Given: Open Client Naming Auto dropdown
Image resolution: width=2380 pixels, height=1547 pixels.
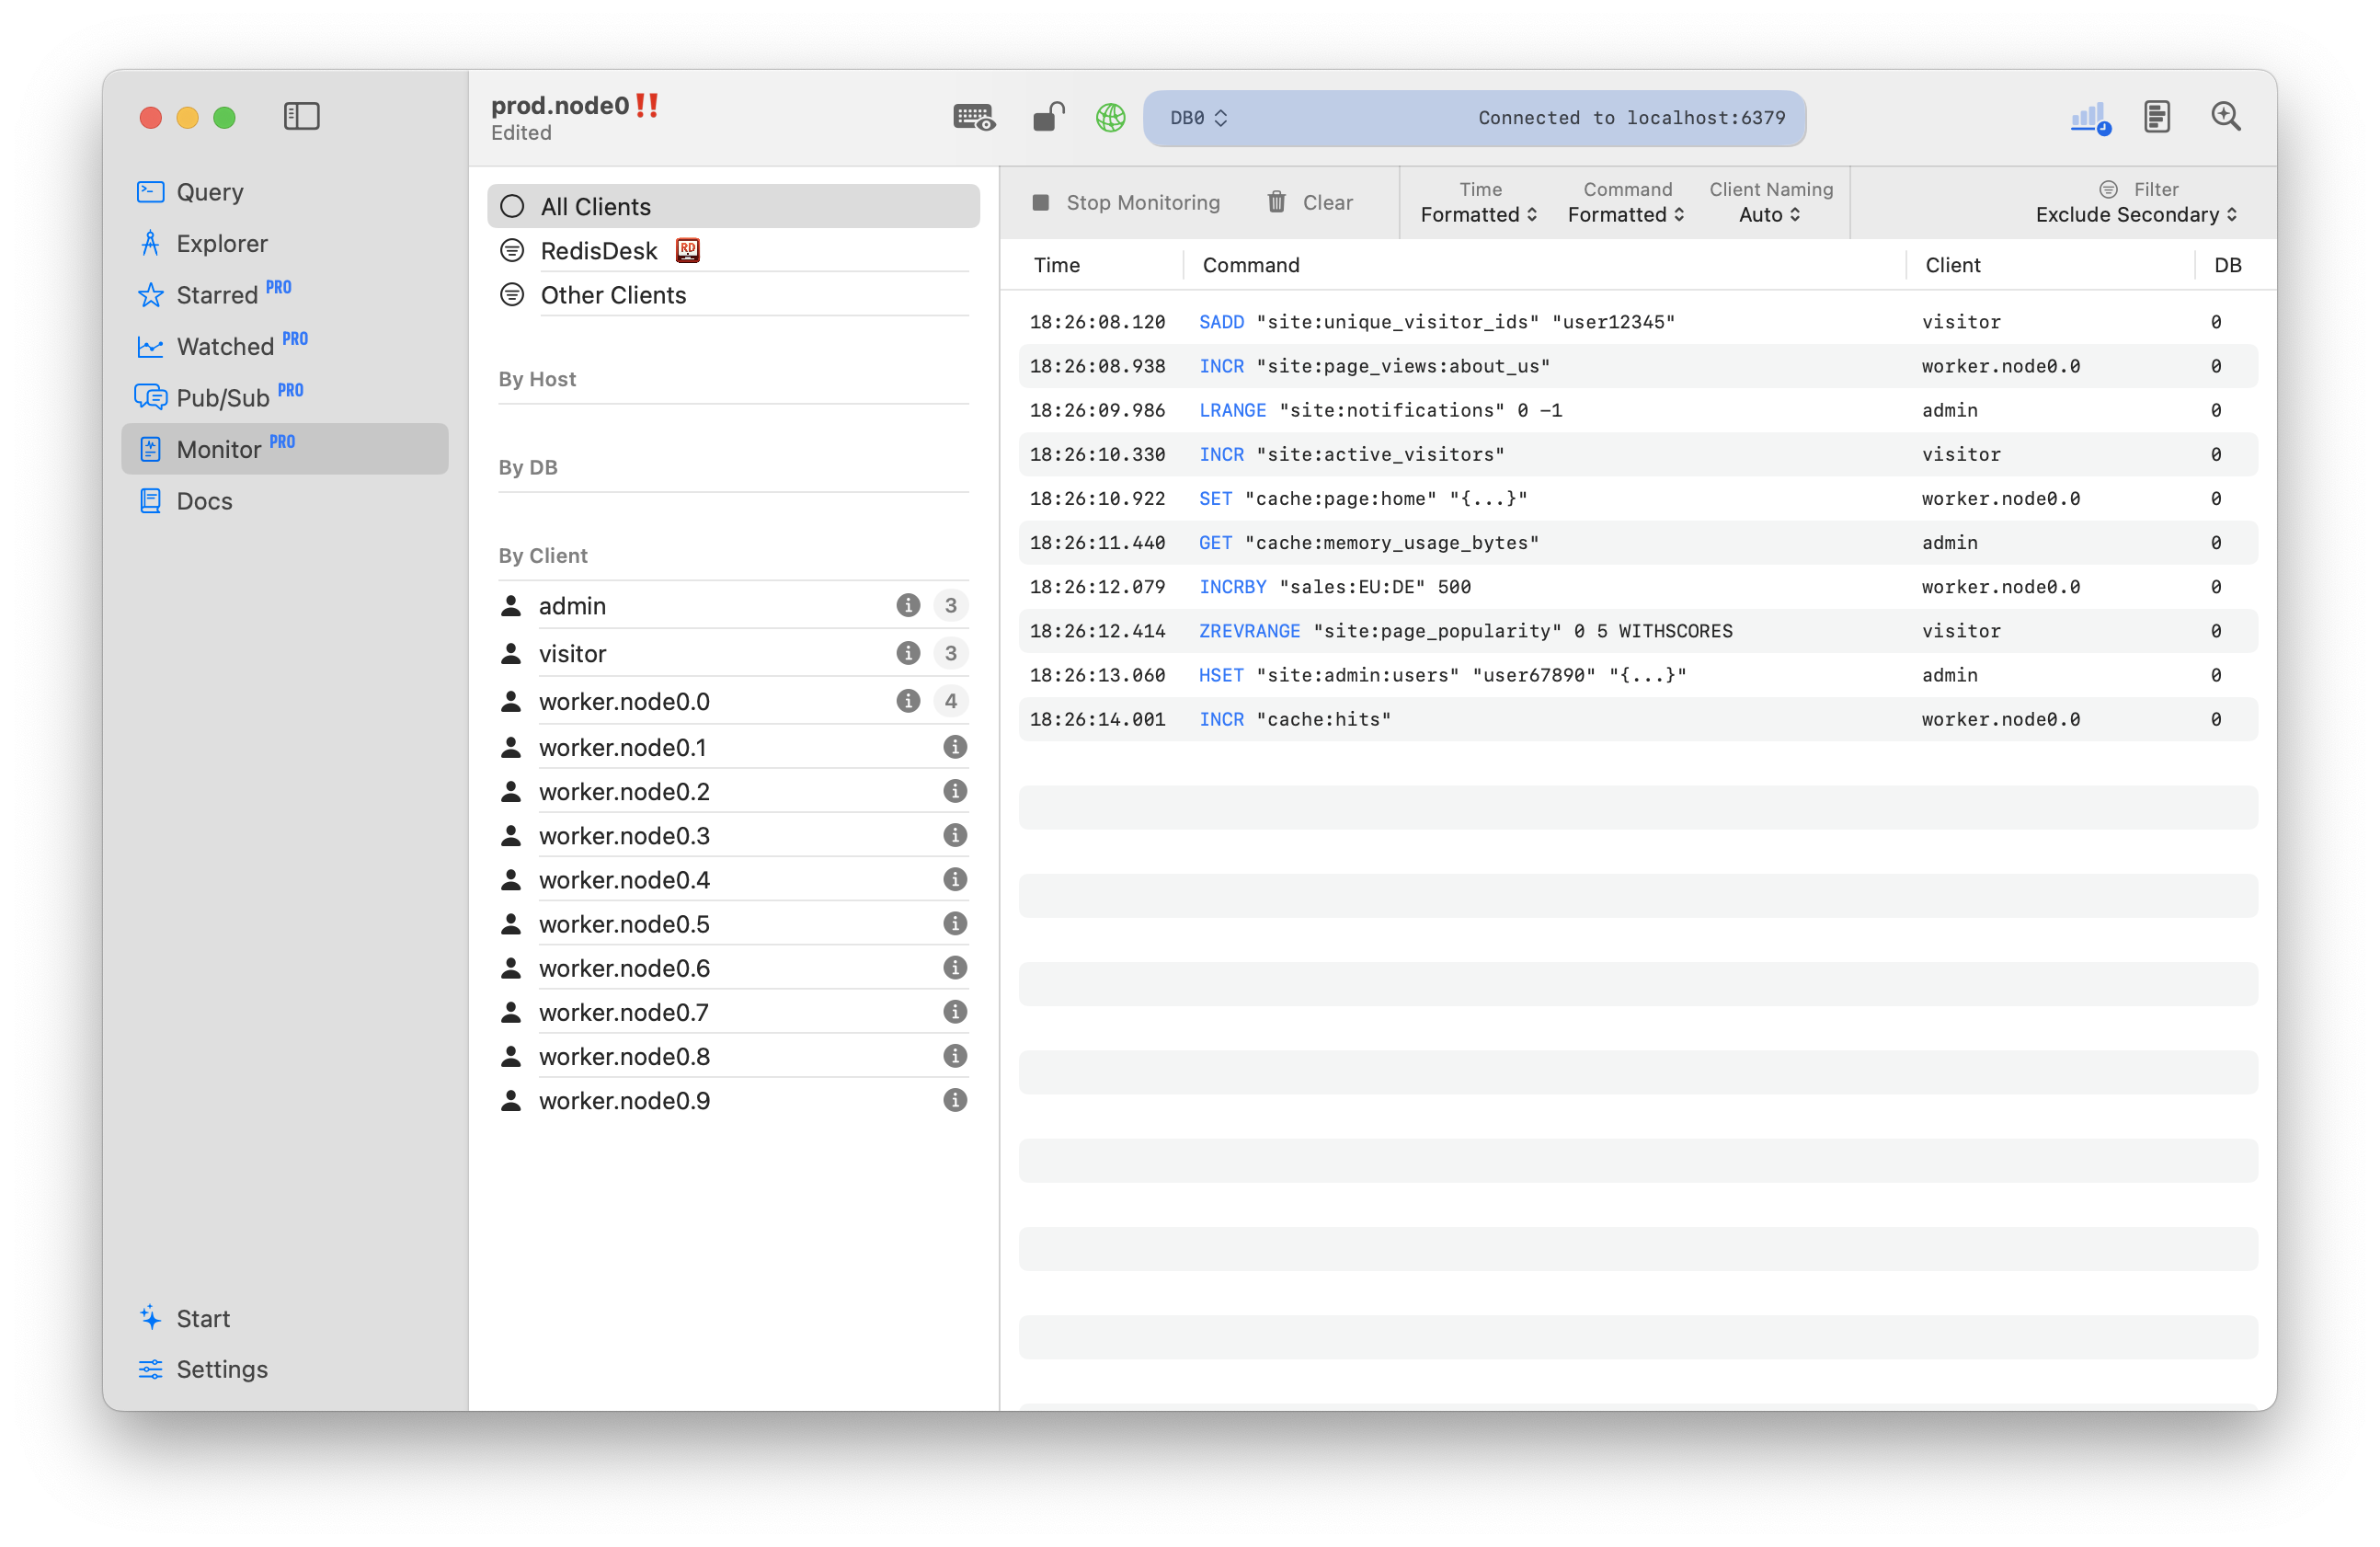Looking at the screenshot, I should (x=1769, y=215).
